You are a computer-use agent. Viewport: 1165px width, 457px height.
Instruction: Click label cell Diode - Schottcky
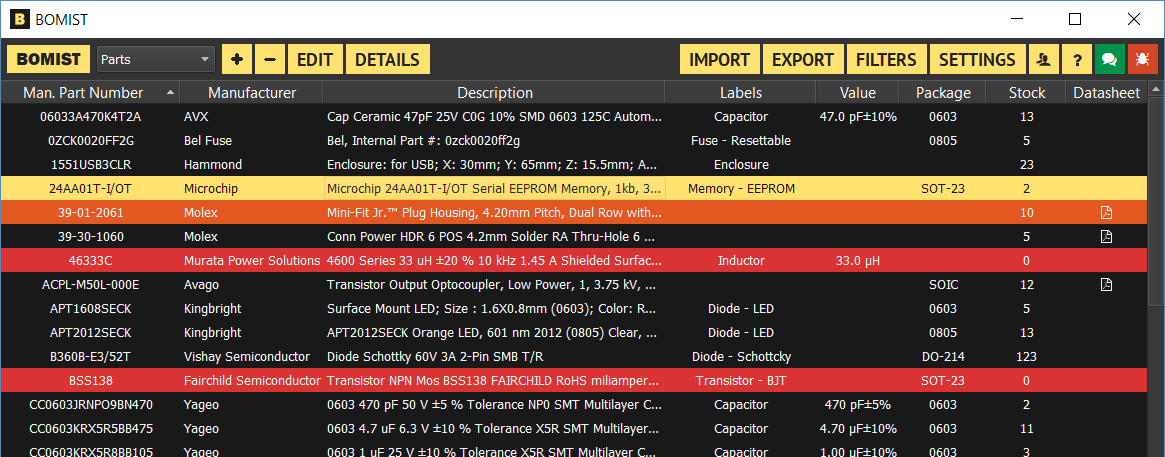click(x=741, y=357)
